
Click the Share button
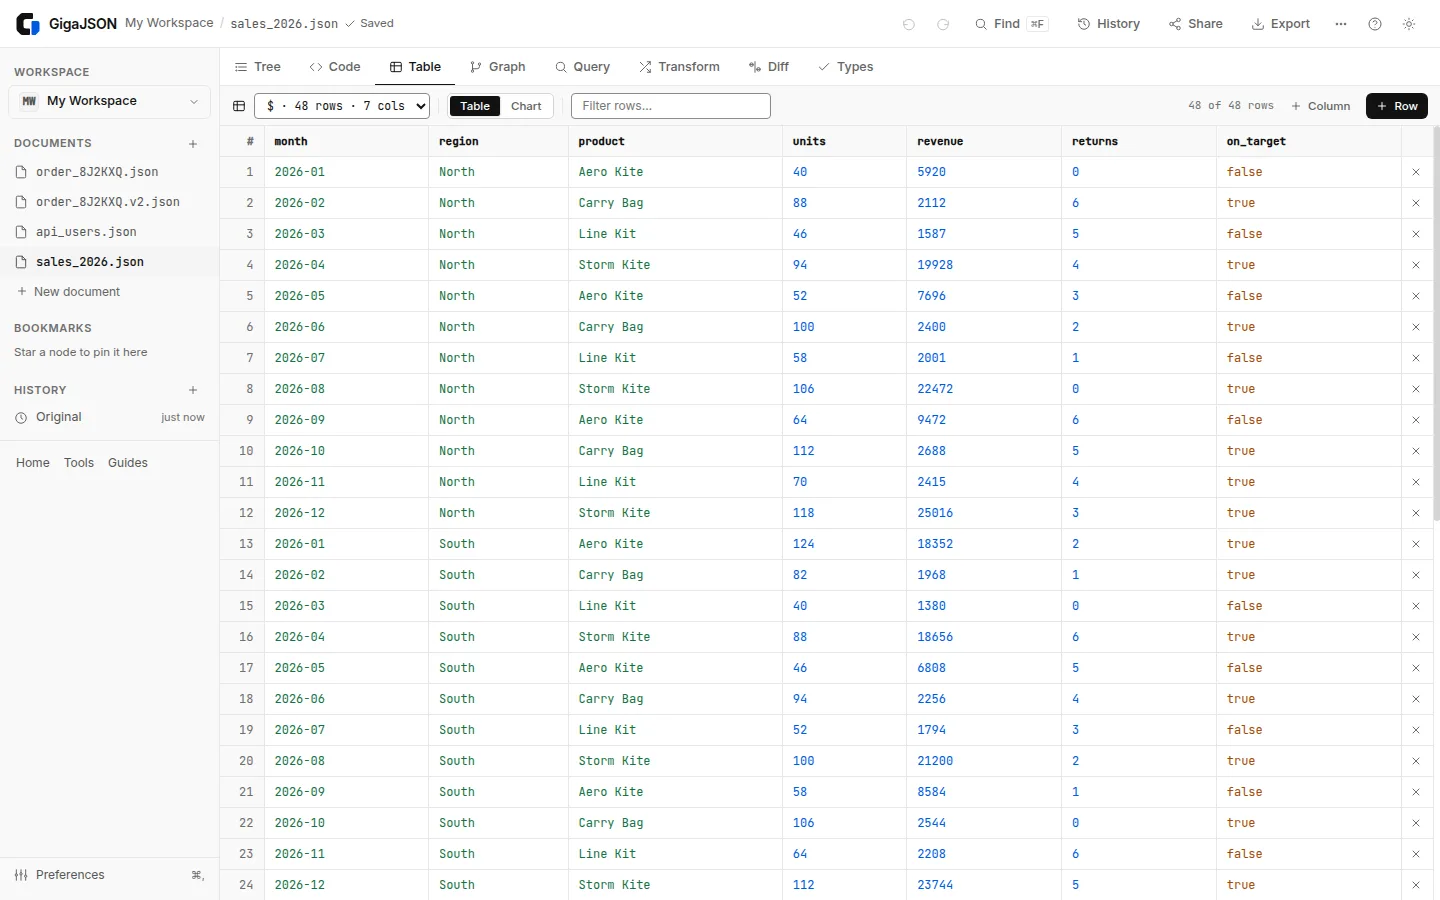click(1195, 24)
